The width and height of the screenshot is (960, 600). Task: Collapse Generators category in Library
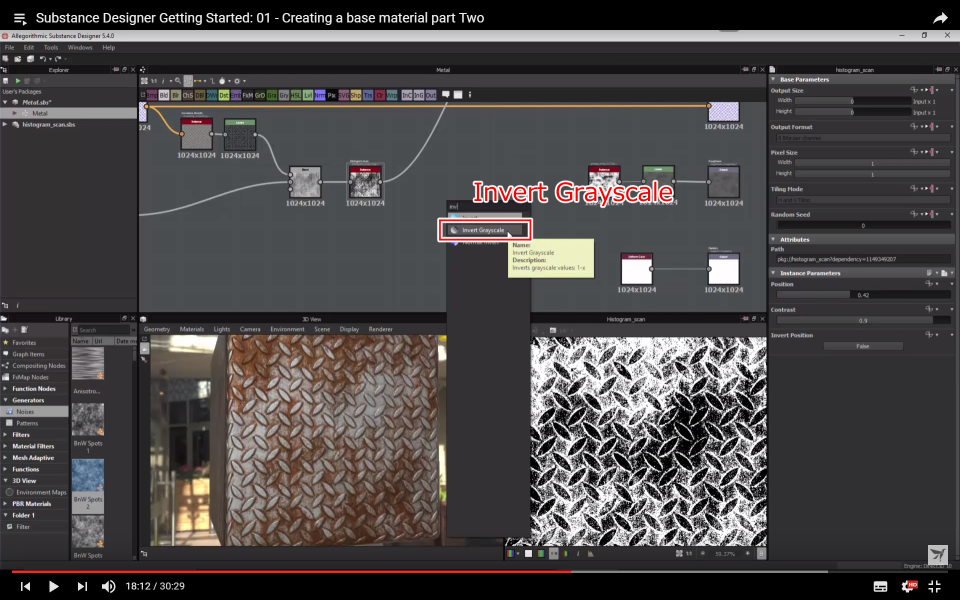point(6,400)
